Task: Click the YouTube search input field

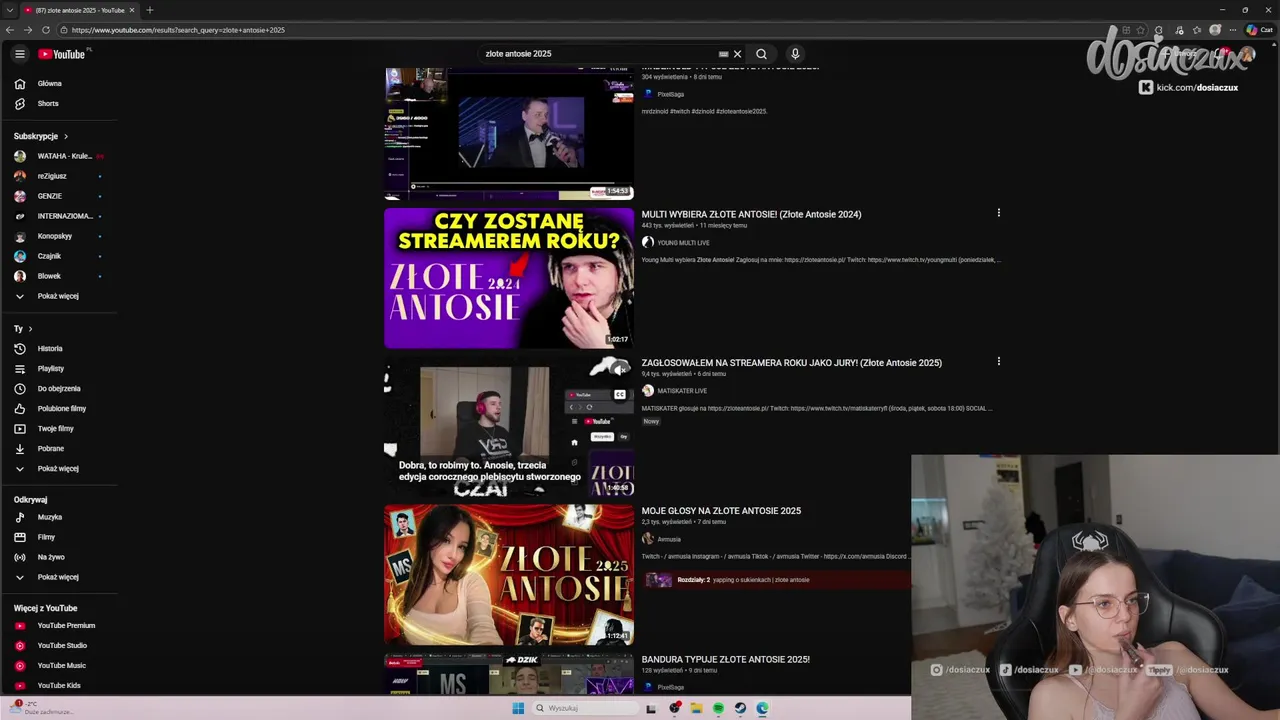Action: click(x=596, y=54)
